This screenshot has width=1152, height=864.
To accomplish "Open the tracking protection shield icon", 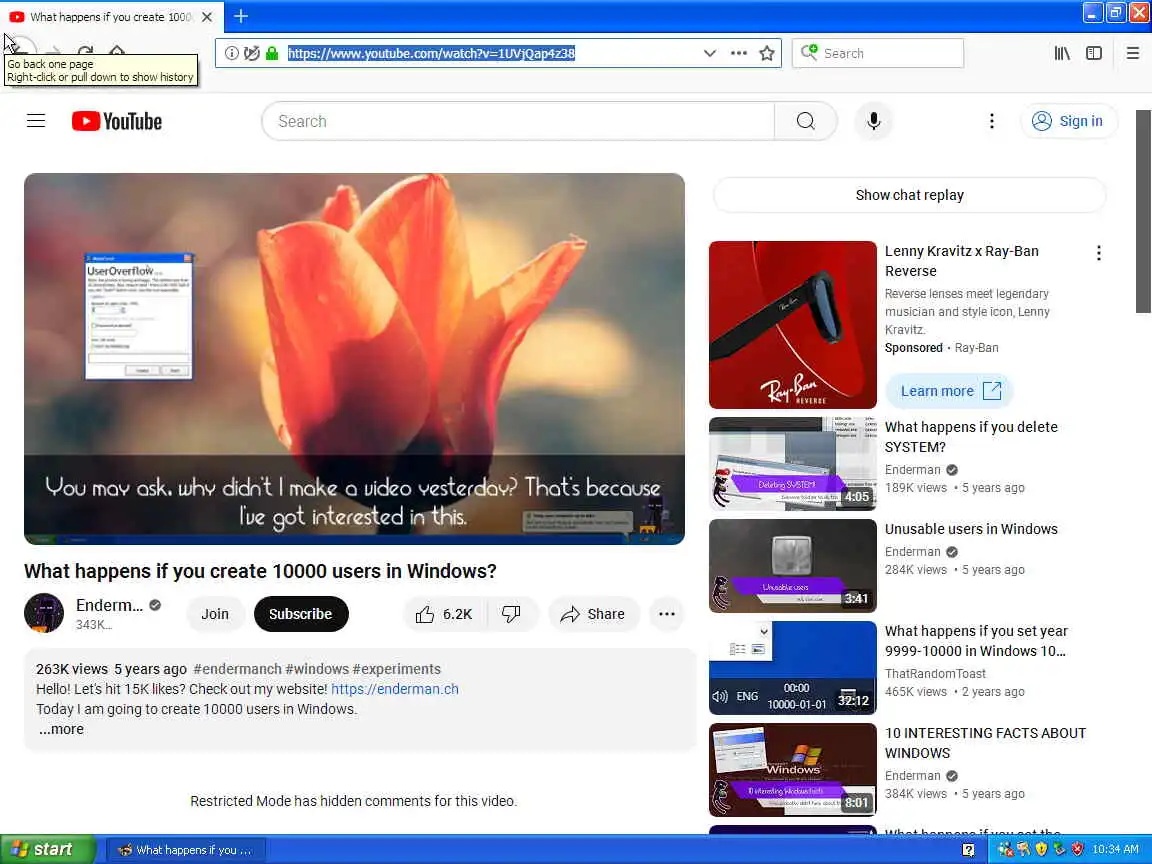I will [x=252, y=53].
